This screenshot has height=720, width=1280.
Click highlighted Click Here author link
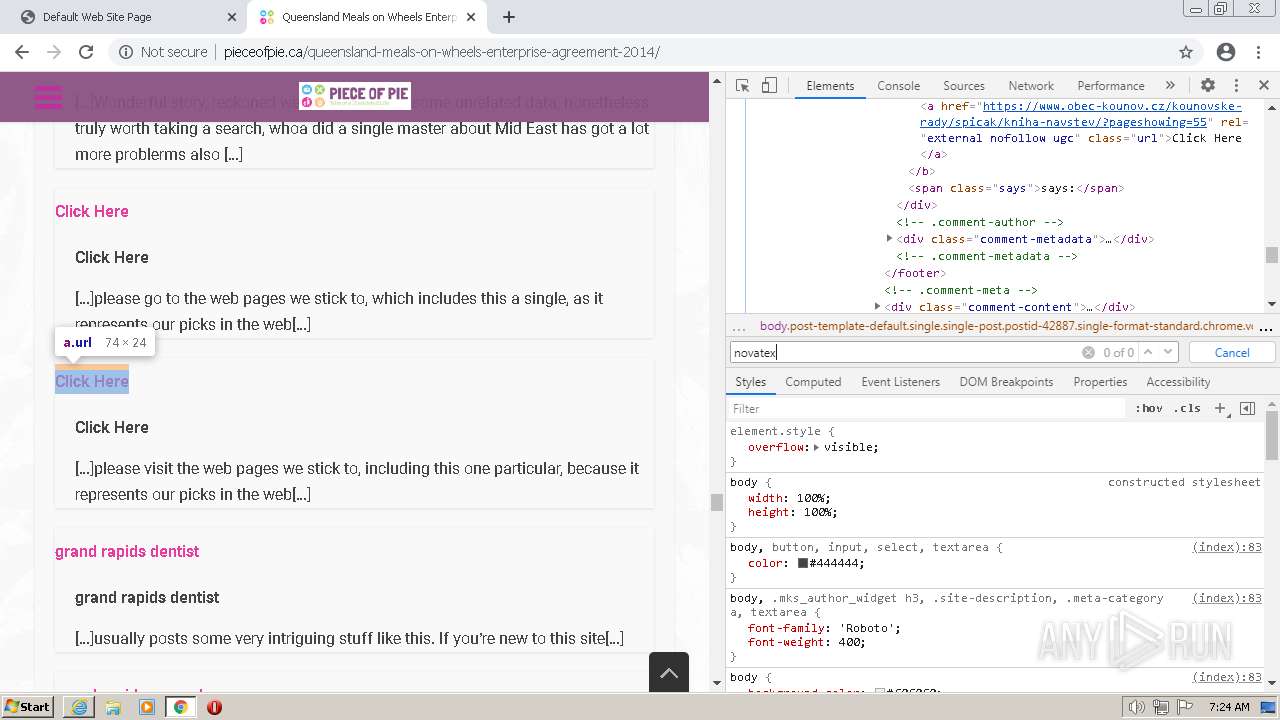click(x=92, y=381)
